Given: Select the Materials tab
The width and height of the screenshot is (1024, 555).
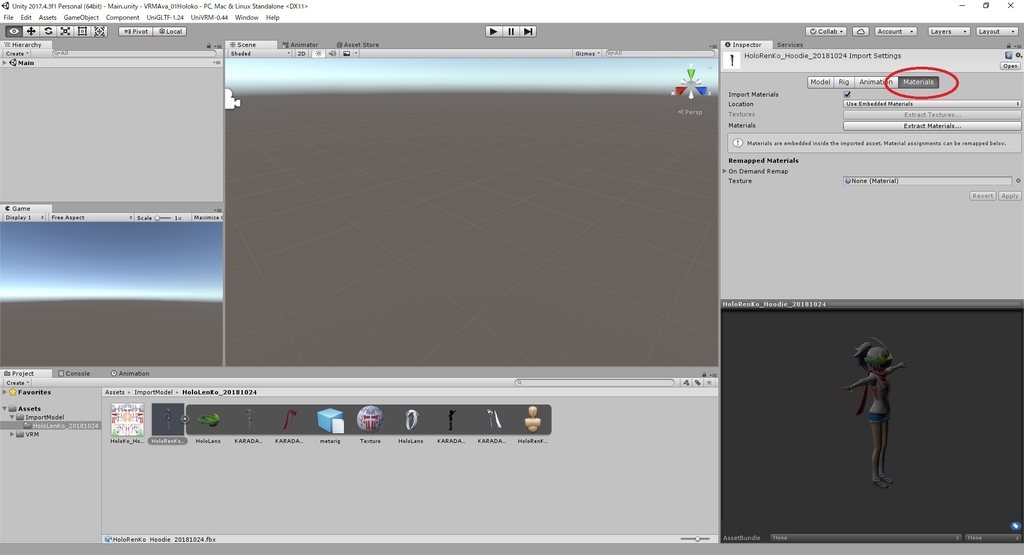Looking at the screenshot, I should pos(918,82).
